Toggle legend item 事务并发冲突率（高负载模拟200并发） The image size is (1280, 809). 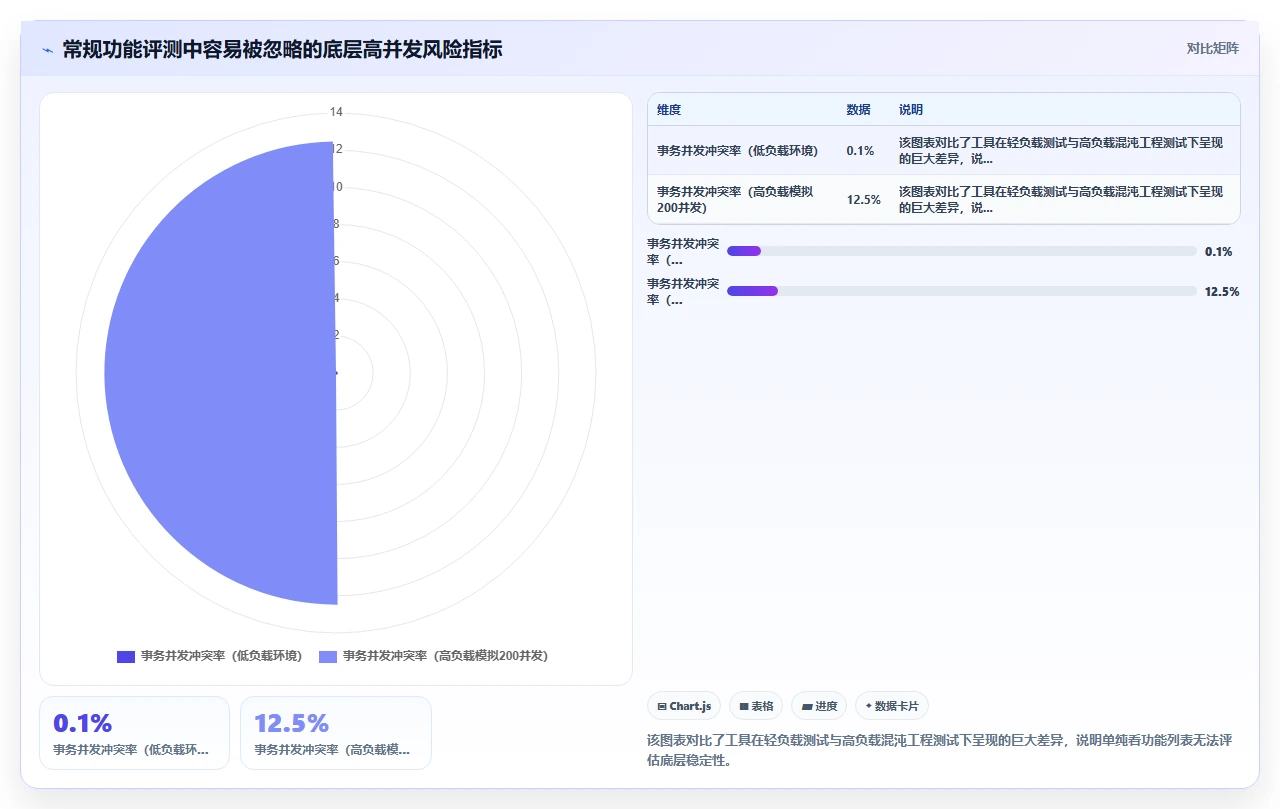tap(433, 656)
